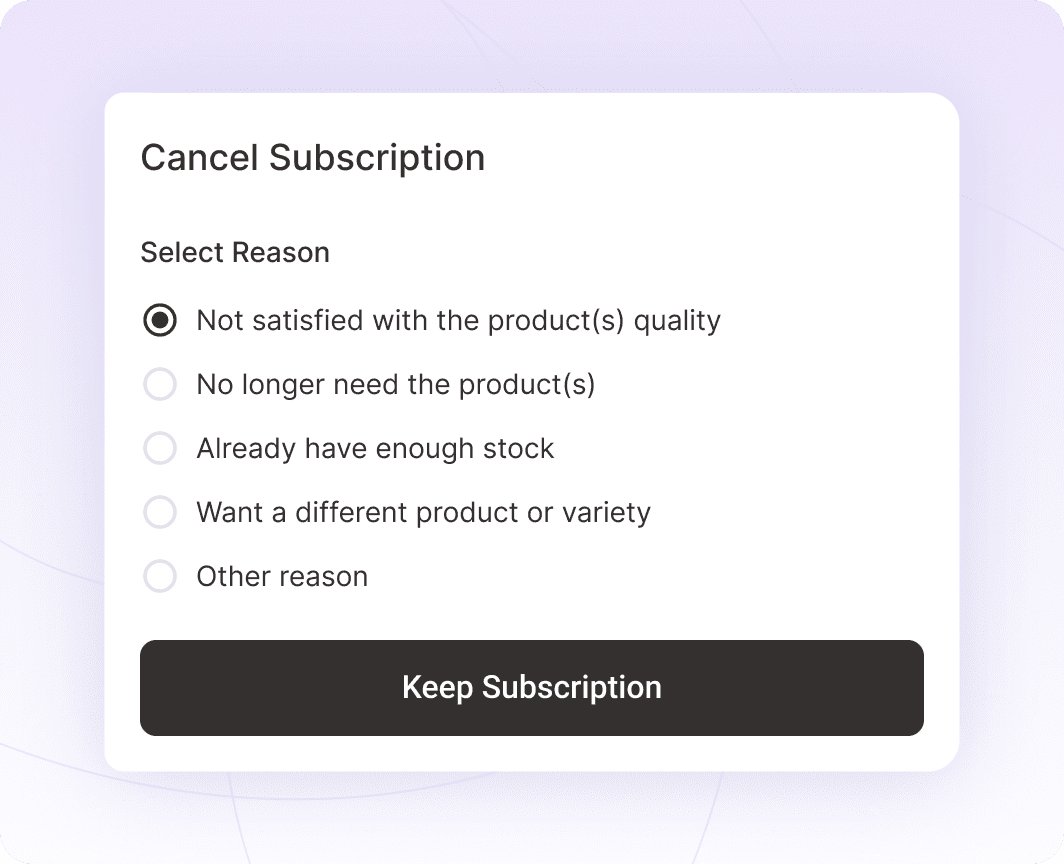Choose 'No longer need the product(s)' option
This screenshot has width=1064, height=864.
[x=160, y=384]
